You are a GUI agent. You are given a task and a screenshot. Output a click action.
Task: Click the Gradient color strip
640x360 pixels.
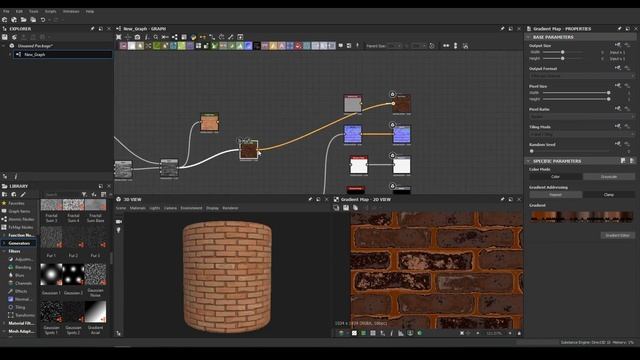click(582, 216)
